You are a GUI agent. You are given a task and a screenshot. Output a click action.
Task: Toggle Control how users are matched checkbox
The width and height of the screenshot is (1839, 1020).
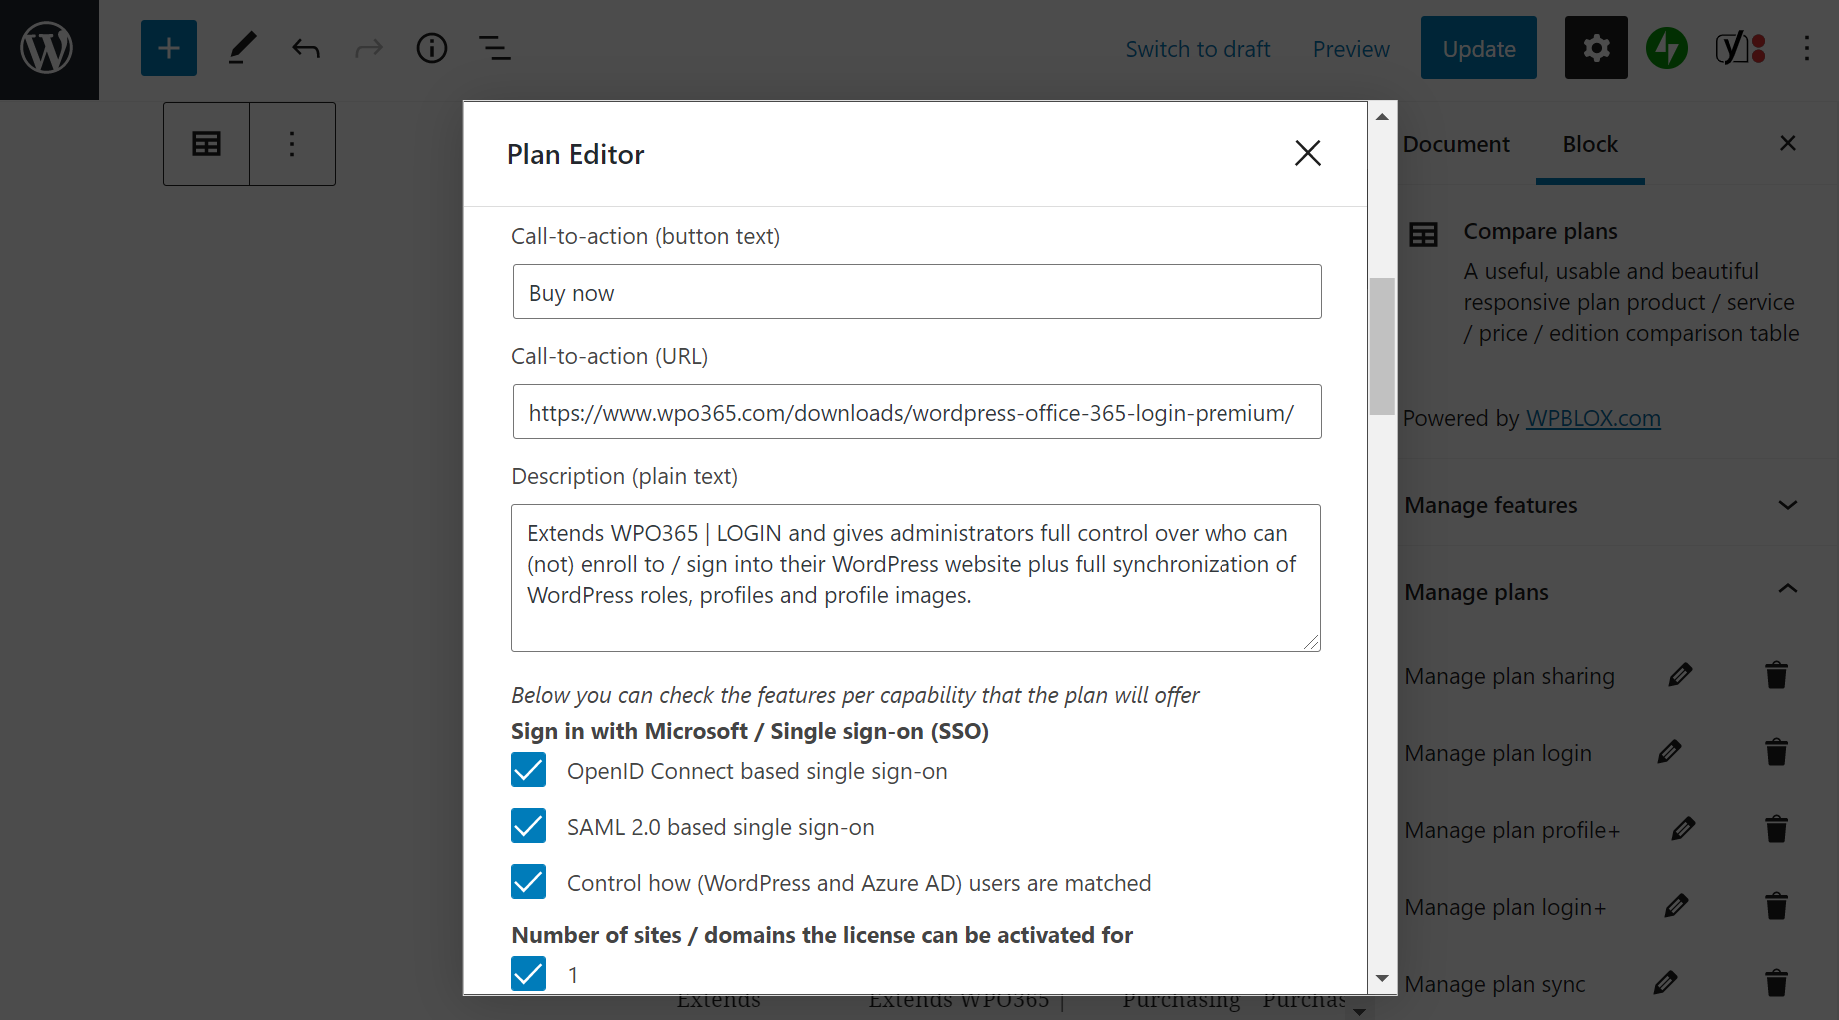[x=528, y=882]
